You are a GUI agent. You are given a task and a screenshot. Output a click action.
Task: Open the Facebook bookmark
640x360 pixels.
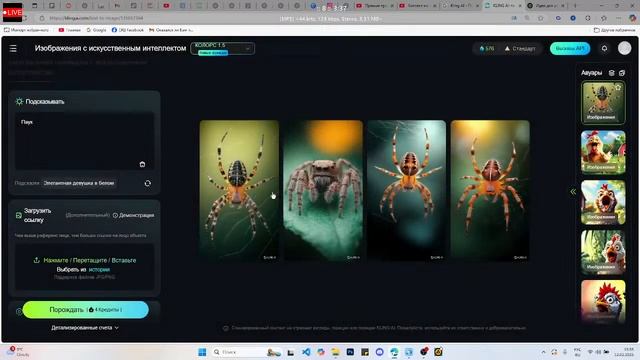point(128,30)
